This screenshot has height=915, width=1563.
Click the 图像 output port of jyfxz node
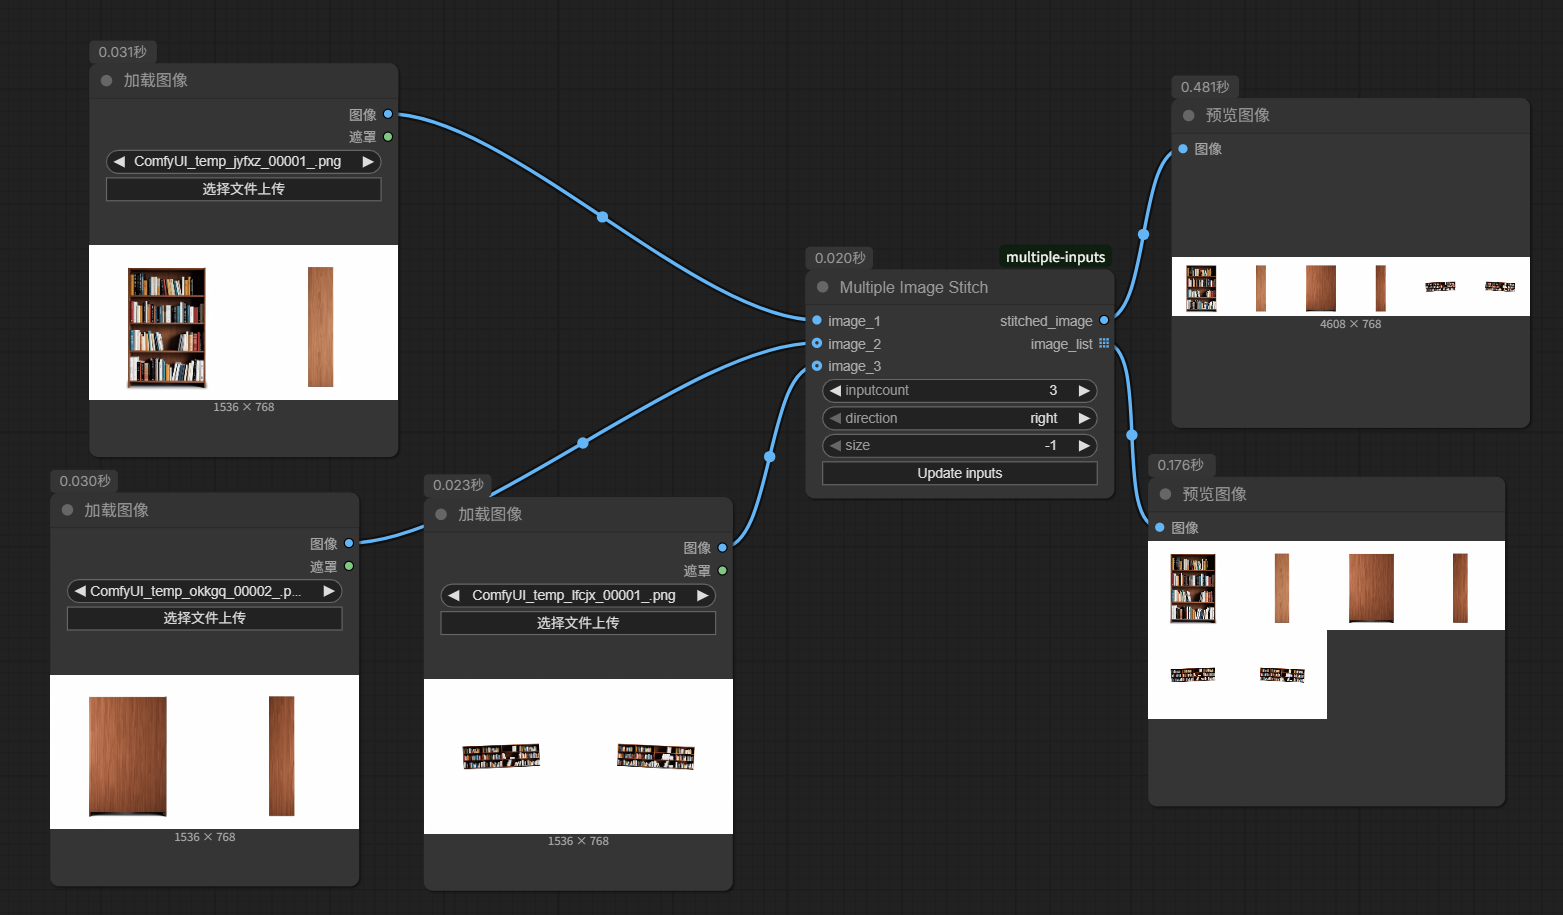click(388, 114)
